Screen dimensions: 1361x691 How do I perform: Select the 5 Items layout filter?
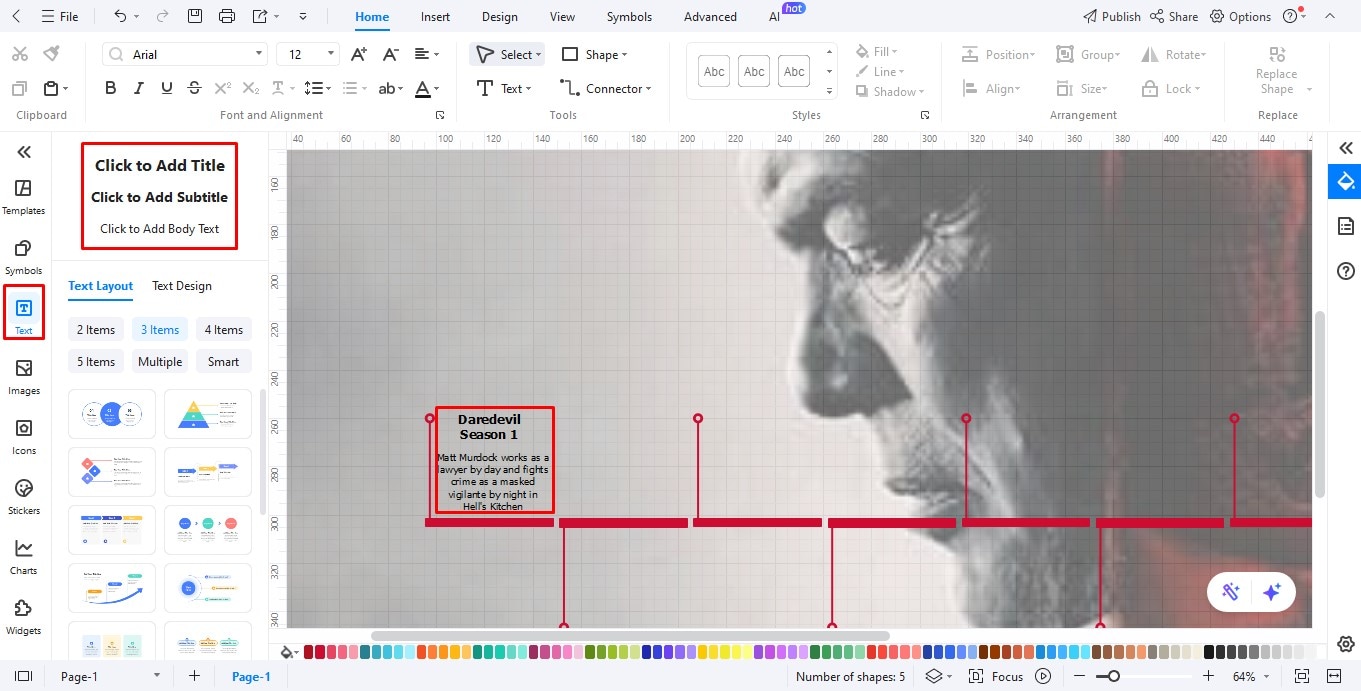coord(96,362)
